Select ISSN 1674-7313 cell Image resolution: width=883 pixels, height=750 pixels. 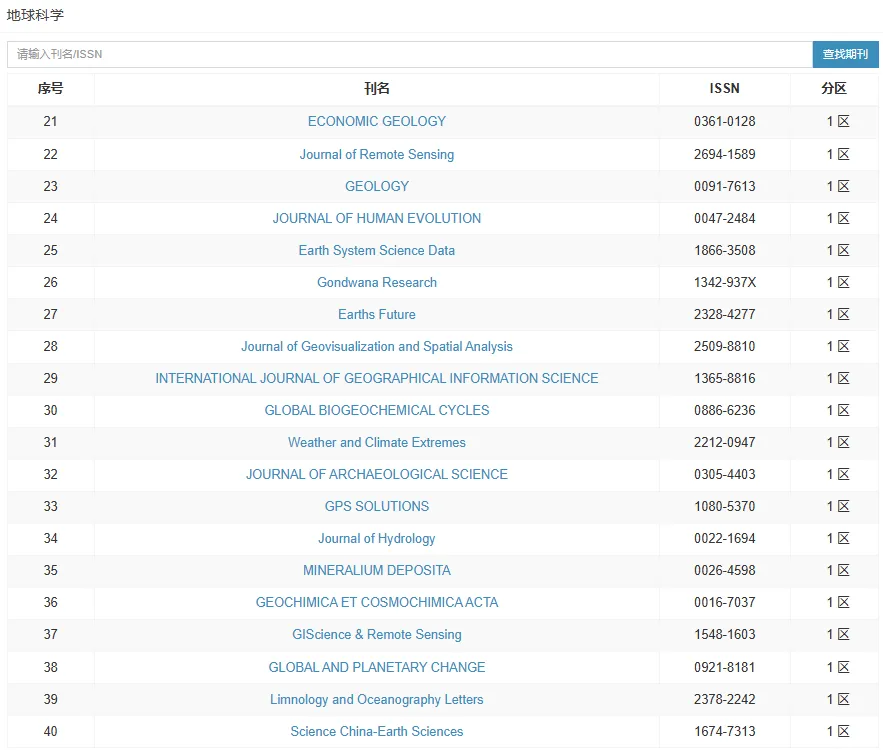click(725, 731)
